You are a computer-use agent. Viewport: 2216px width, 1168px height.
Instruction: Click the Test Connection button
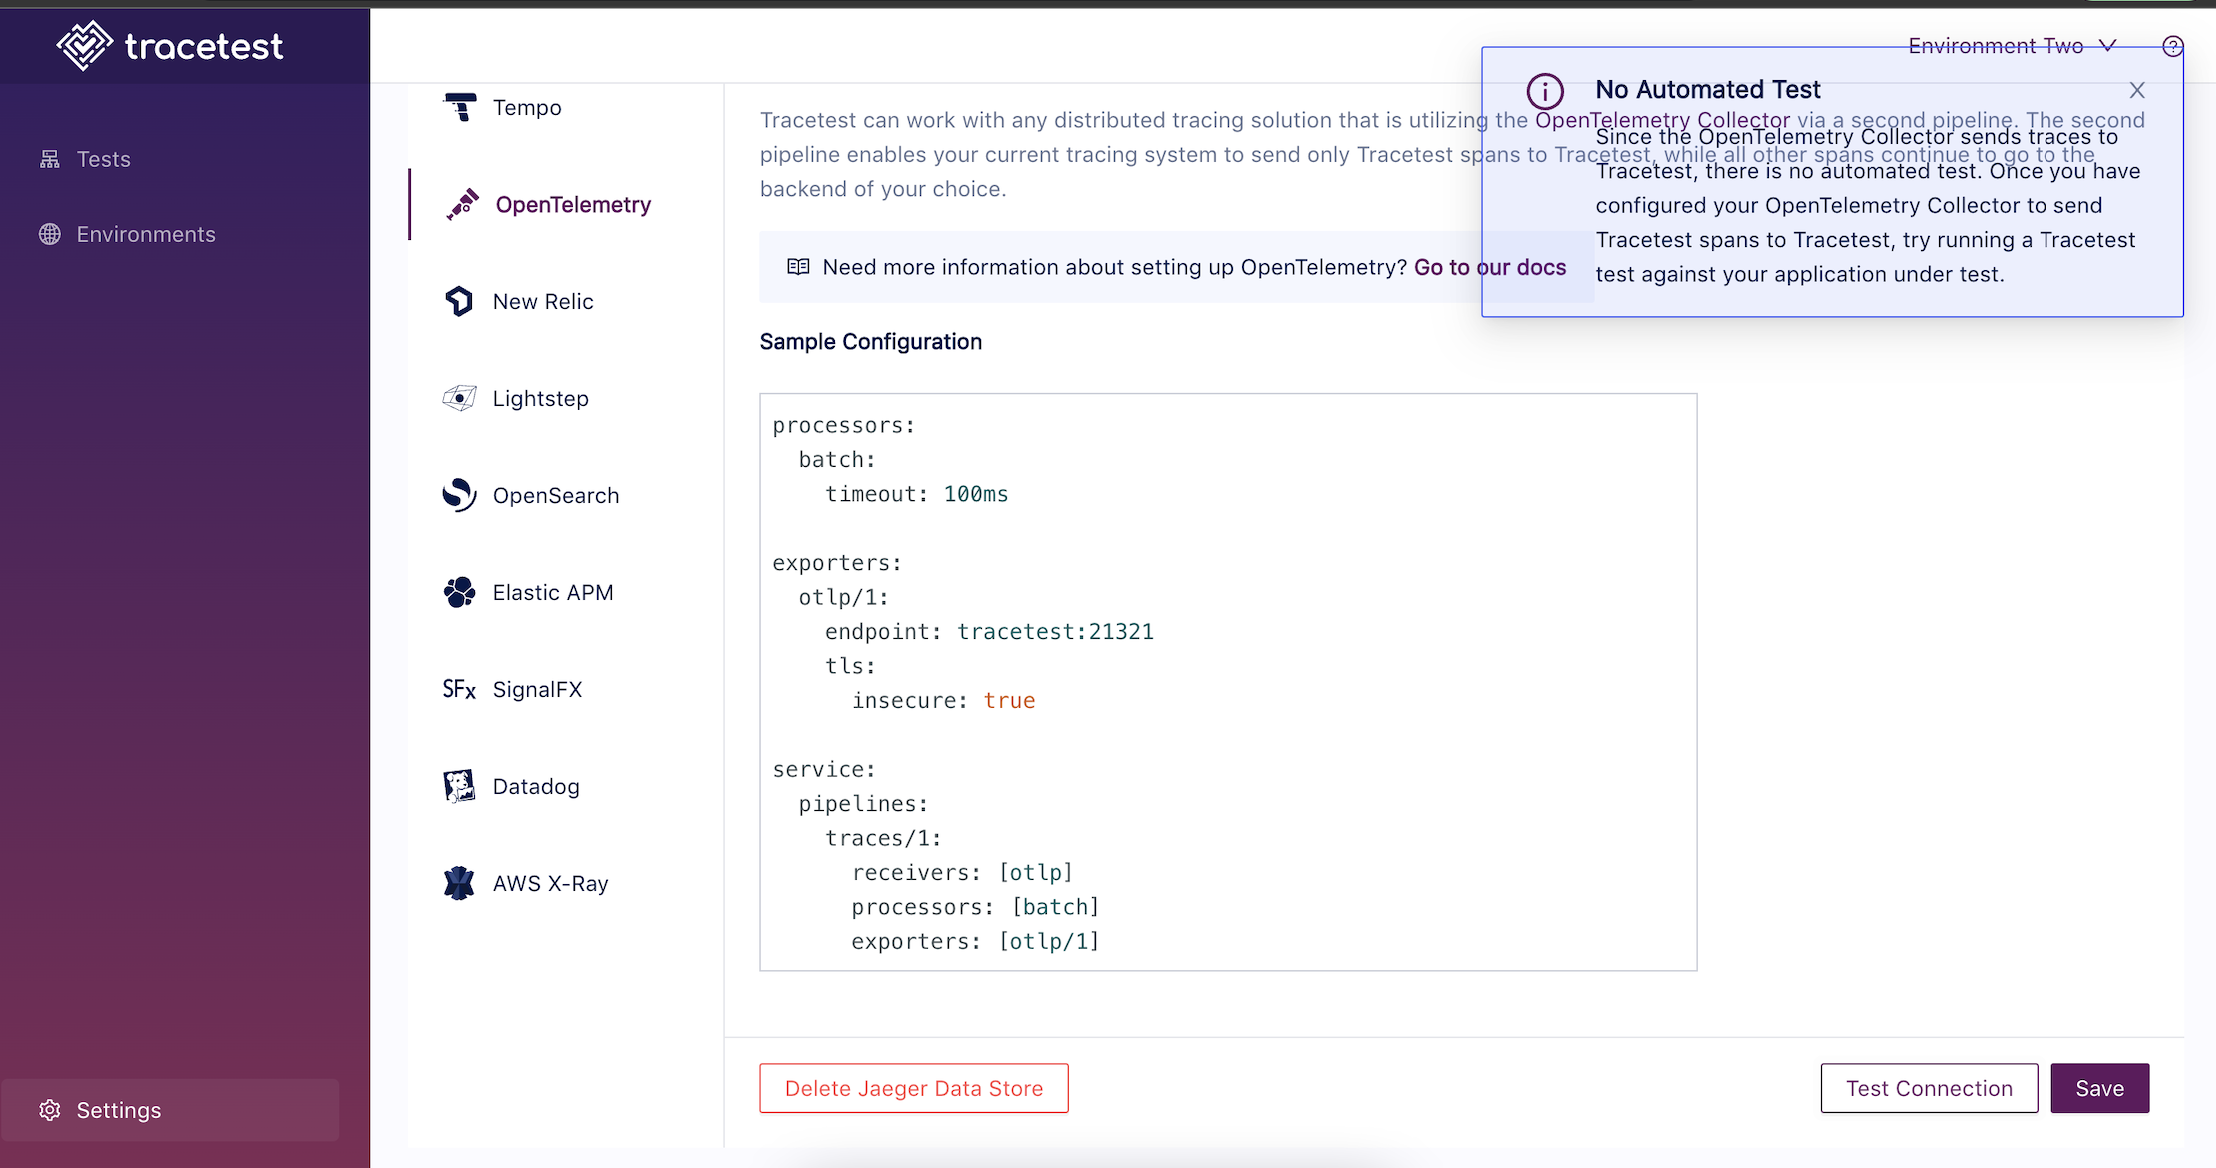(x=1928, y=1088)
